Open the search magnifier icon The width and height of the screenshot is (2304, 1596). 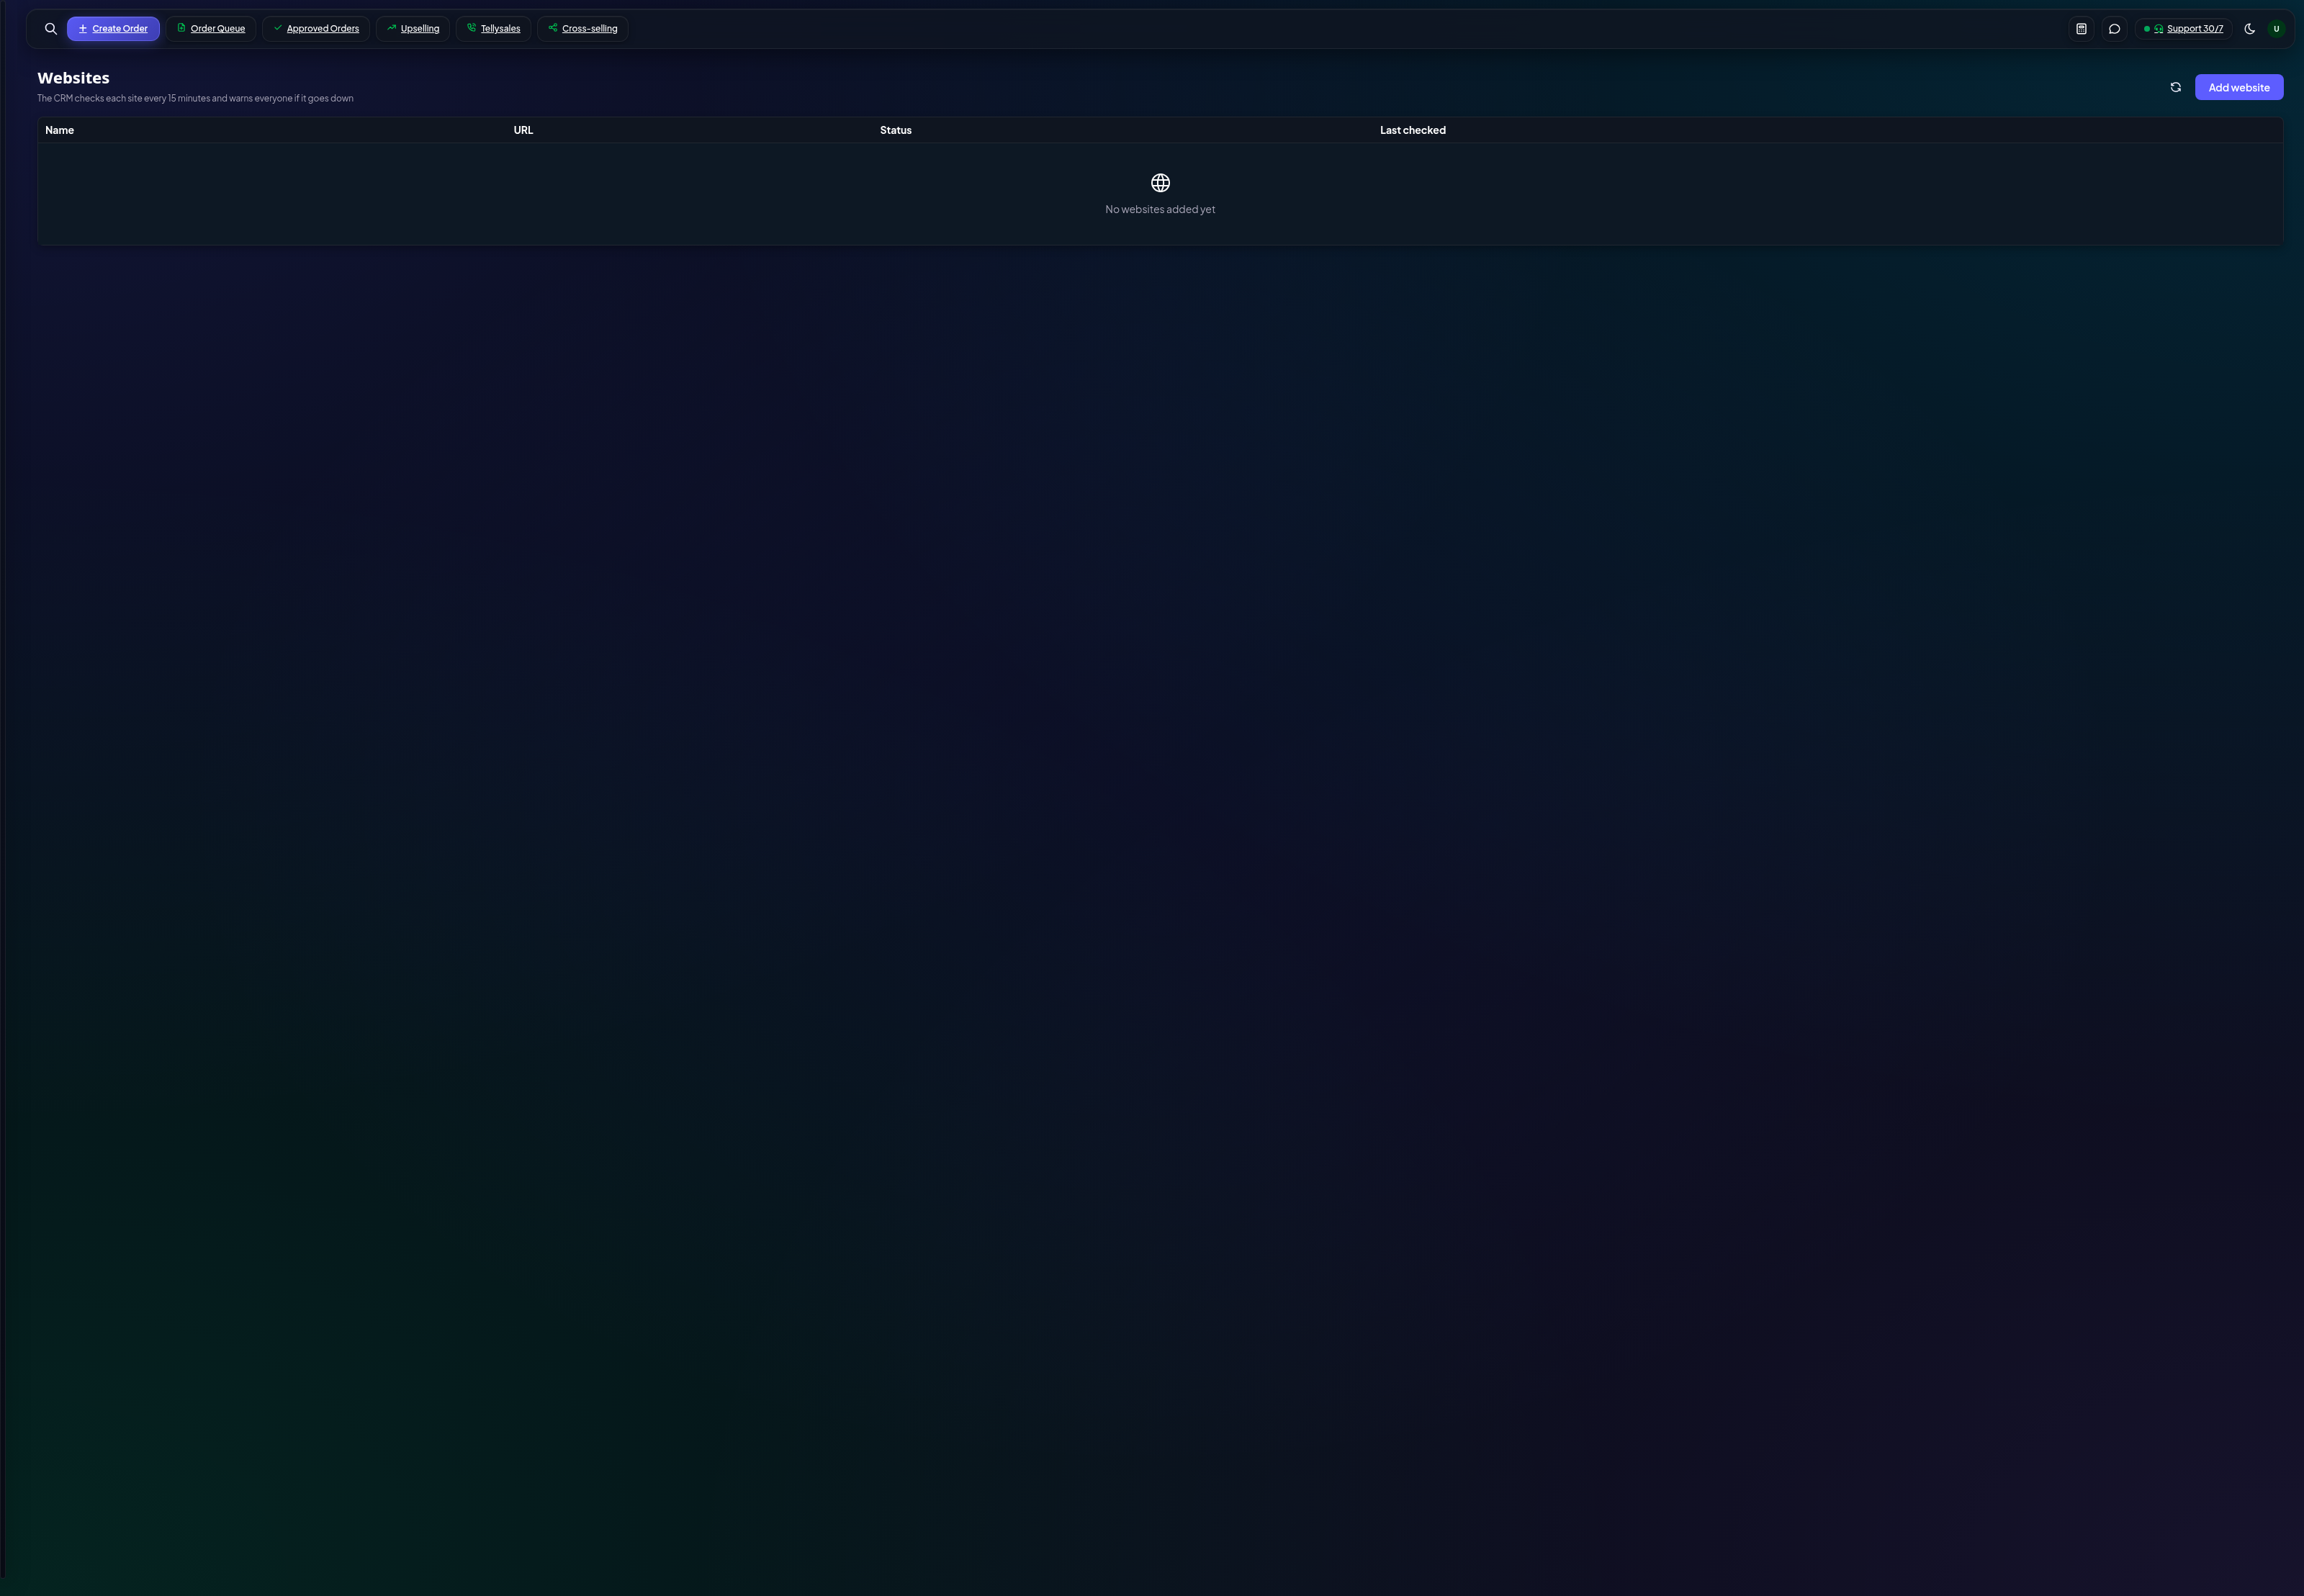(x=51, y=29)
